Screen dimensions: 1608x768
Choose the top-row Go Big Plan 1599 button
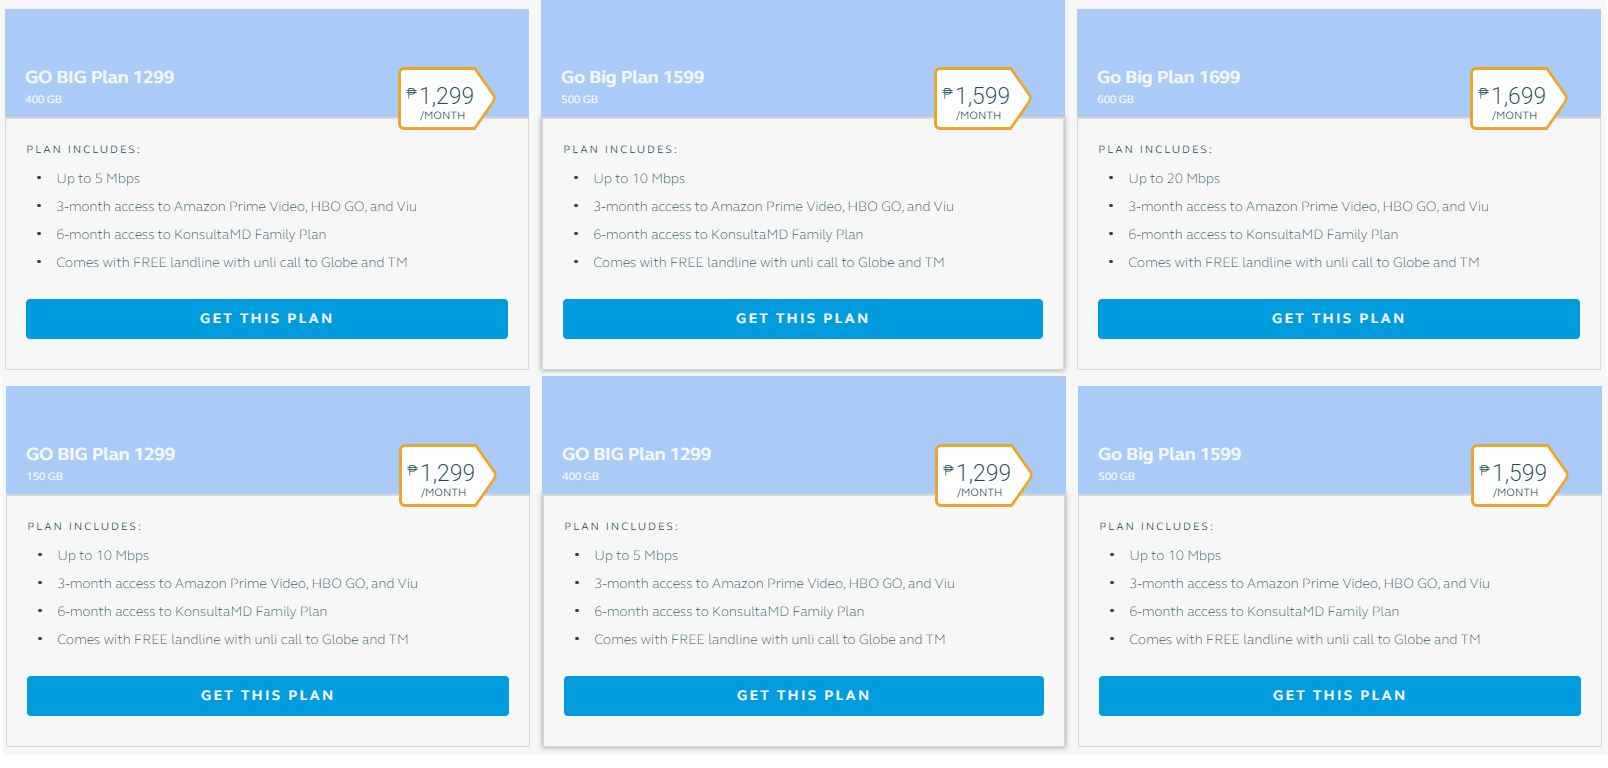(802, 319)
